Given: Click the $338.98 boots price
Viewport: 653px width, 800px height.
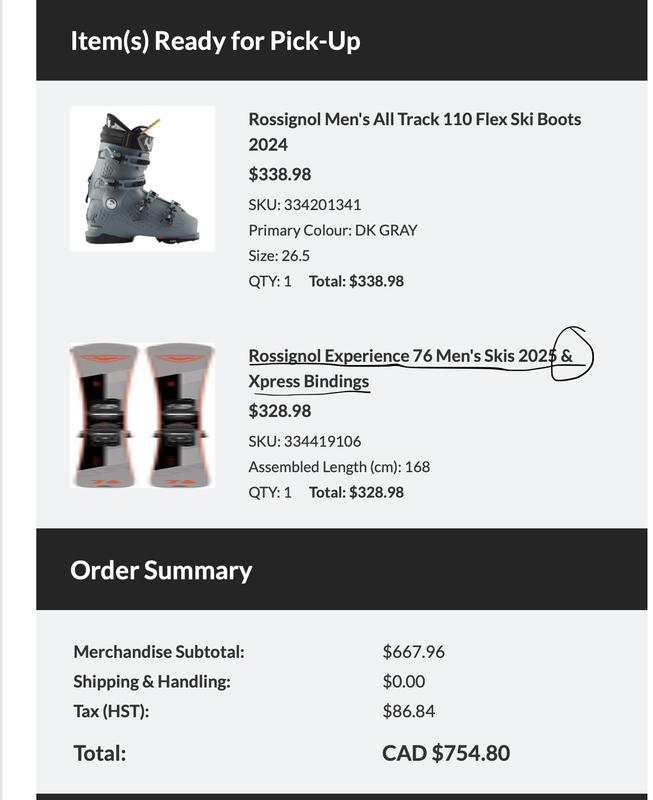Looking at the screenshot, I should coord(280,174).
